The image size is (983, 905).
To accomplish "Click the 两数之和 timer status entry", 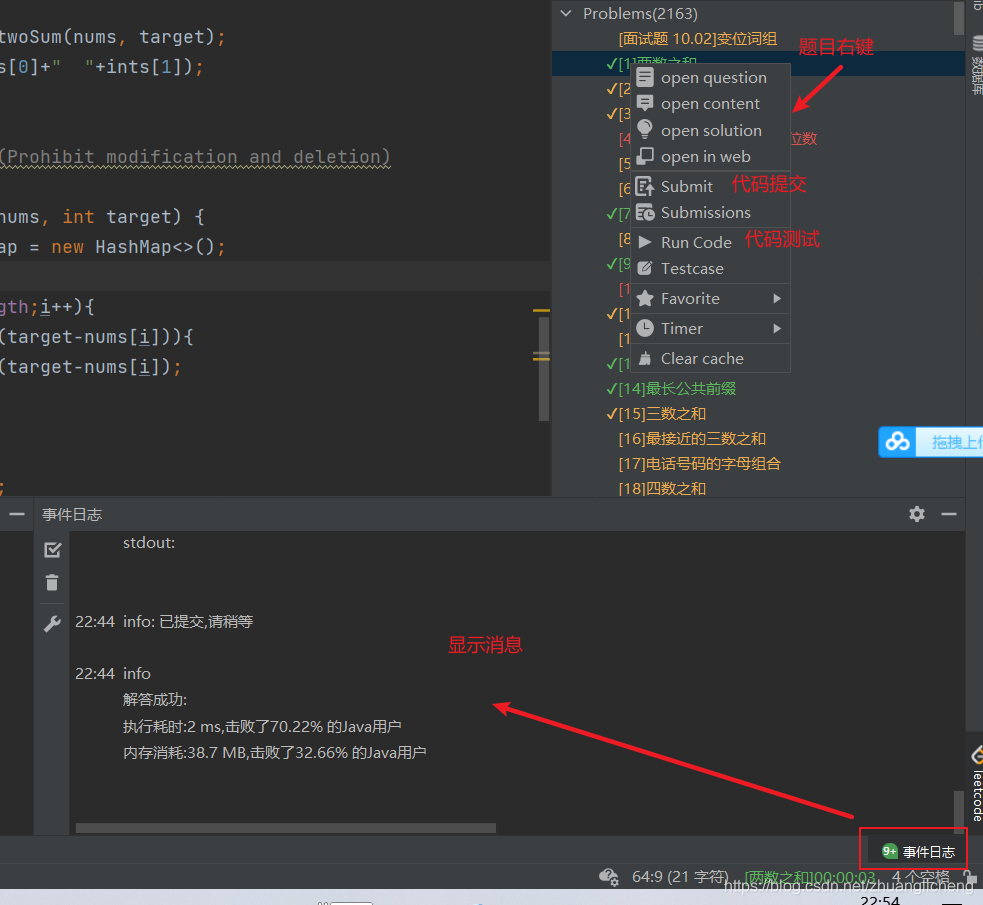I will coord(809,877).
